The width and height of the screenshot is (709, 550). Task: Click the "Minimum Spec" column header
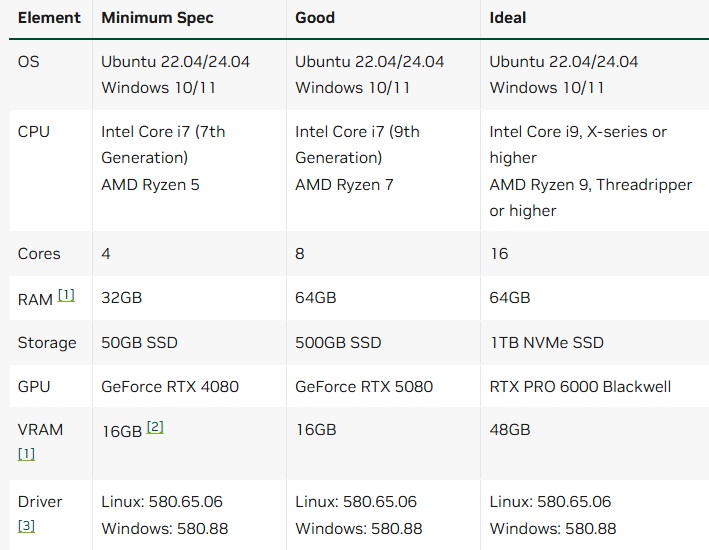tap(157, 18)
